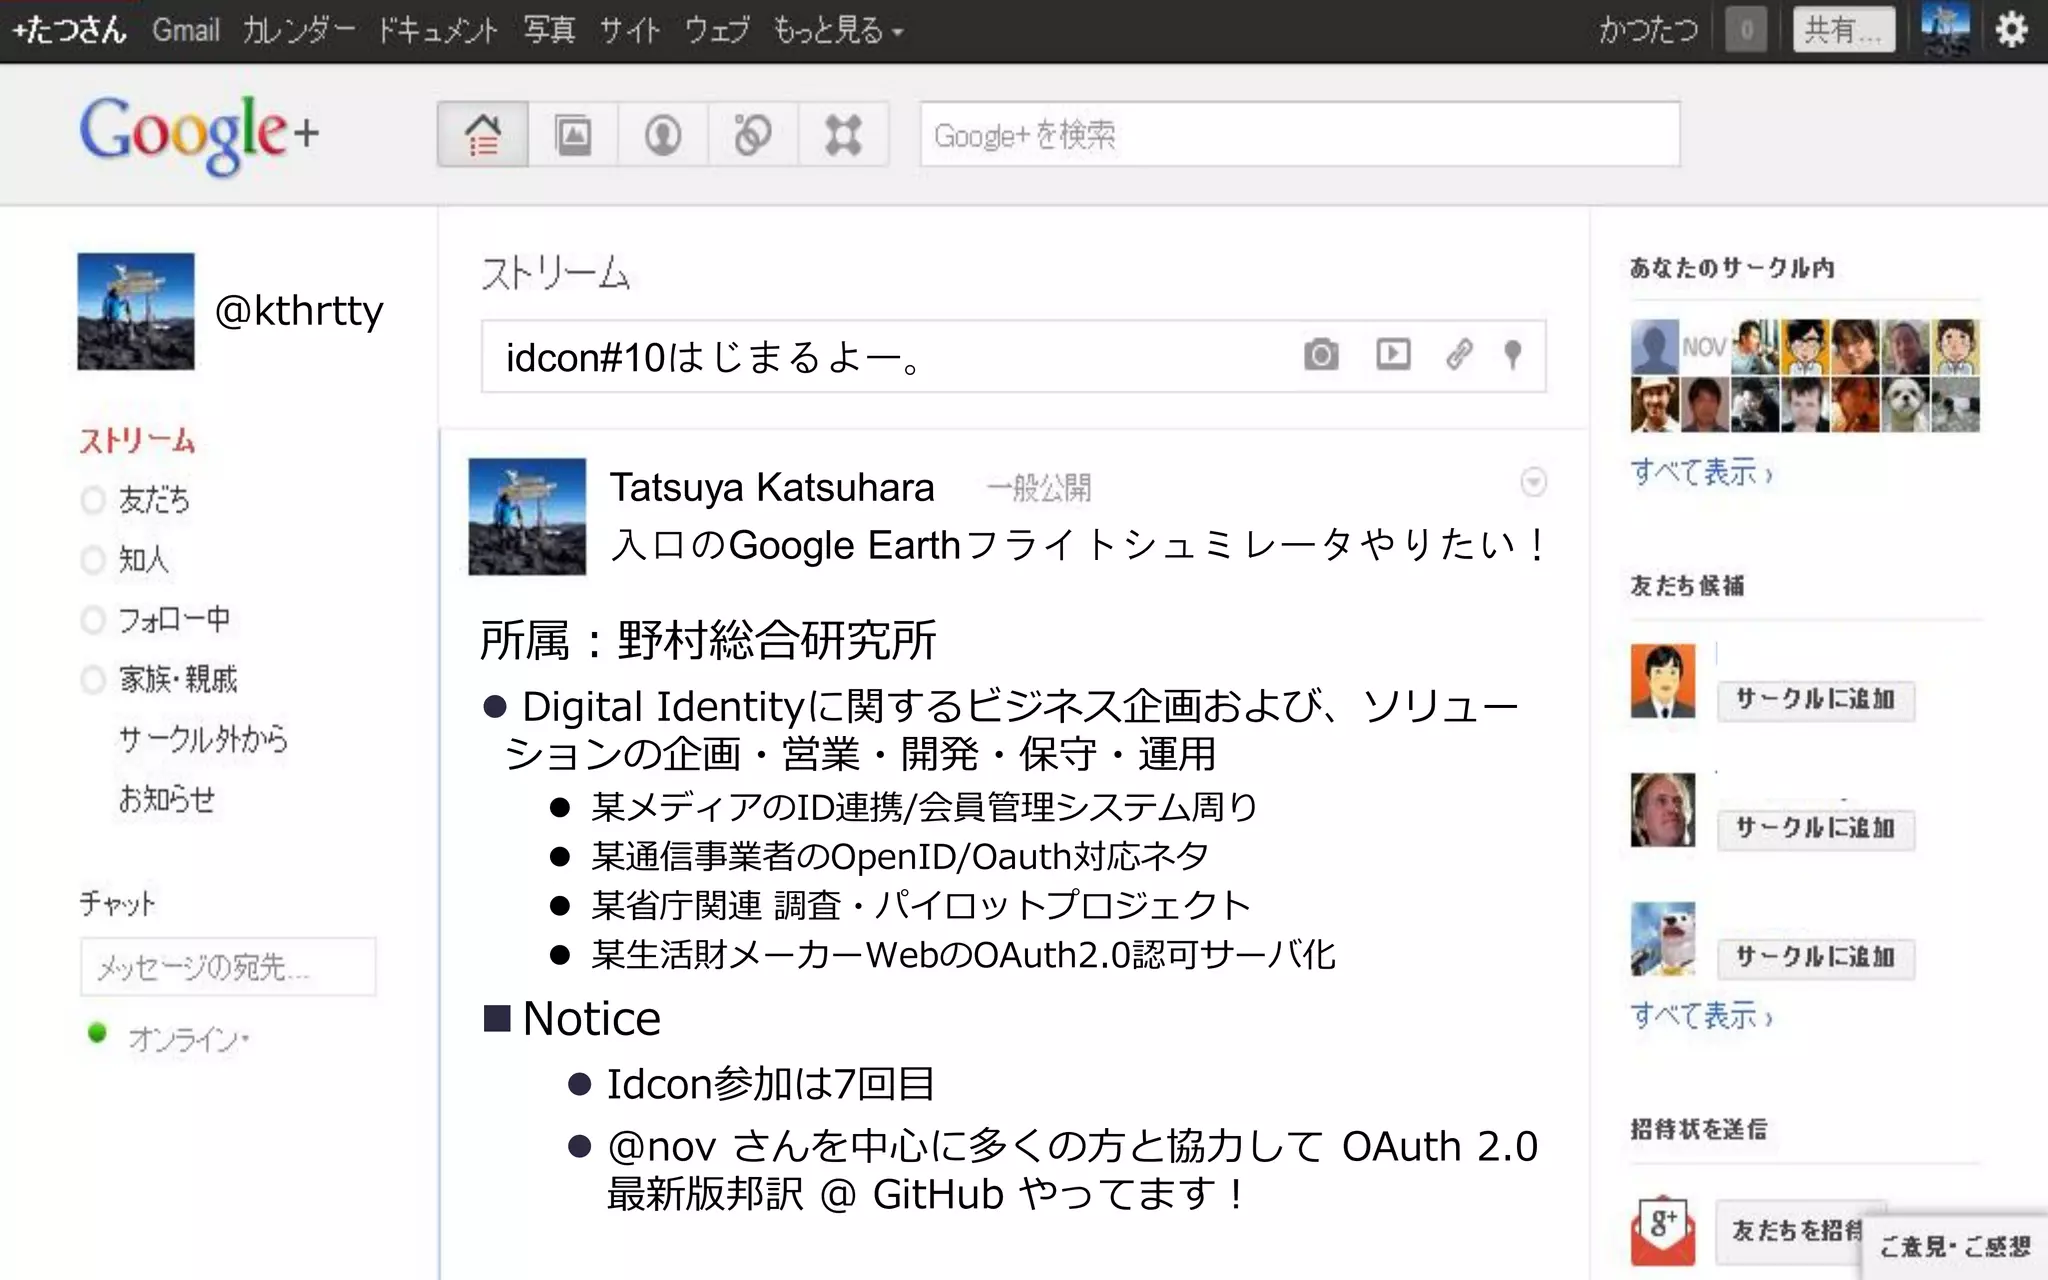Open ウェブ from the top bar

click(x=717, y=30)
